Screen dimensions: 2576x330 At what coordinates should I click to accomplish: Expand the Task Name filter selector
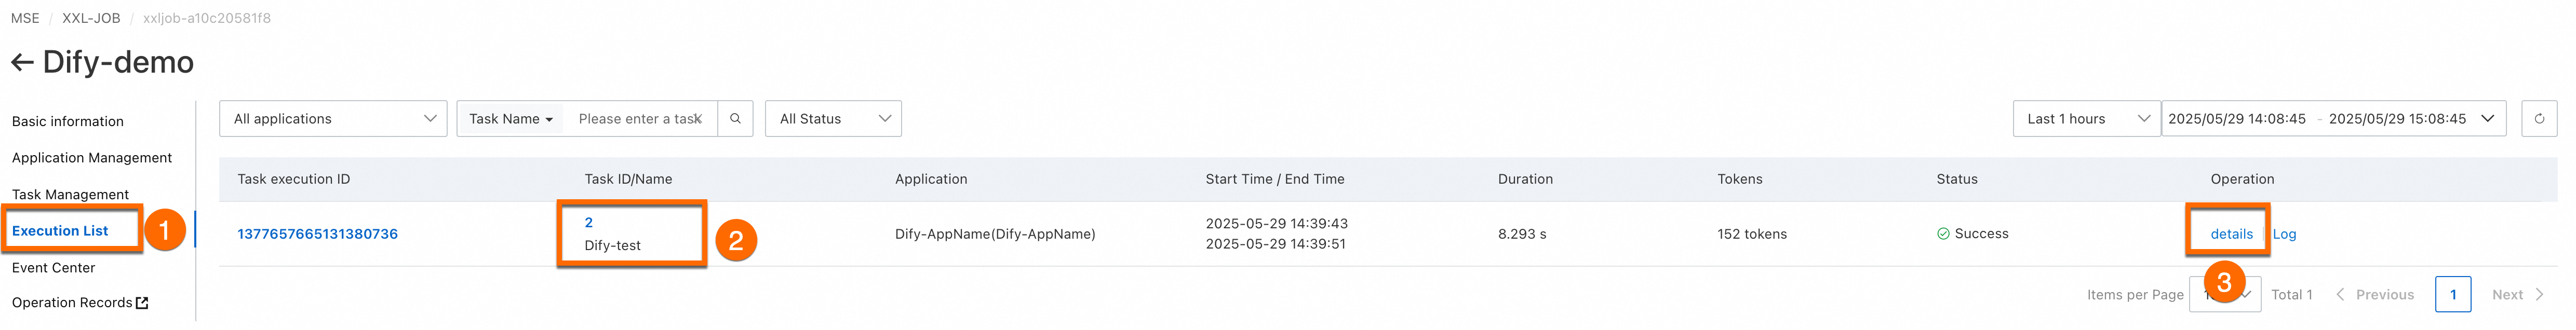(510, 119)
